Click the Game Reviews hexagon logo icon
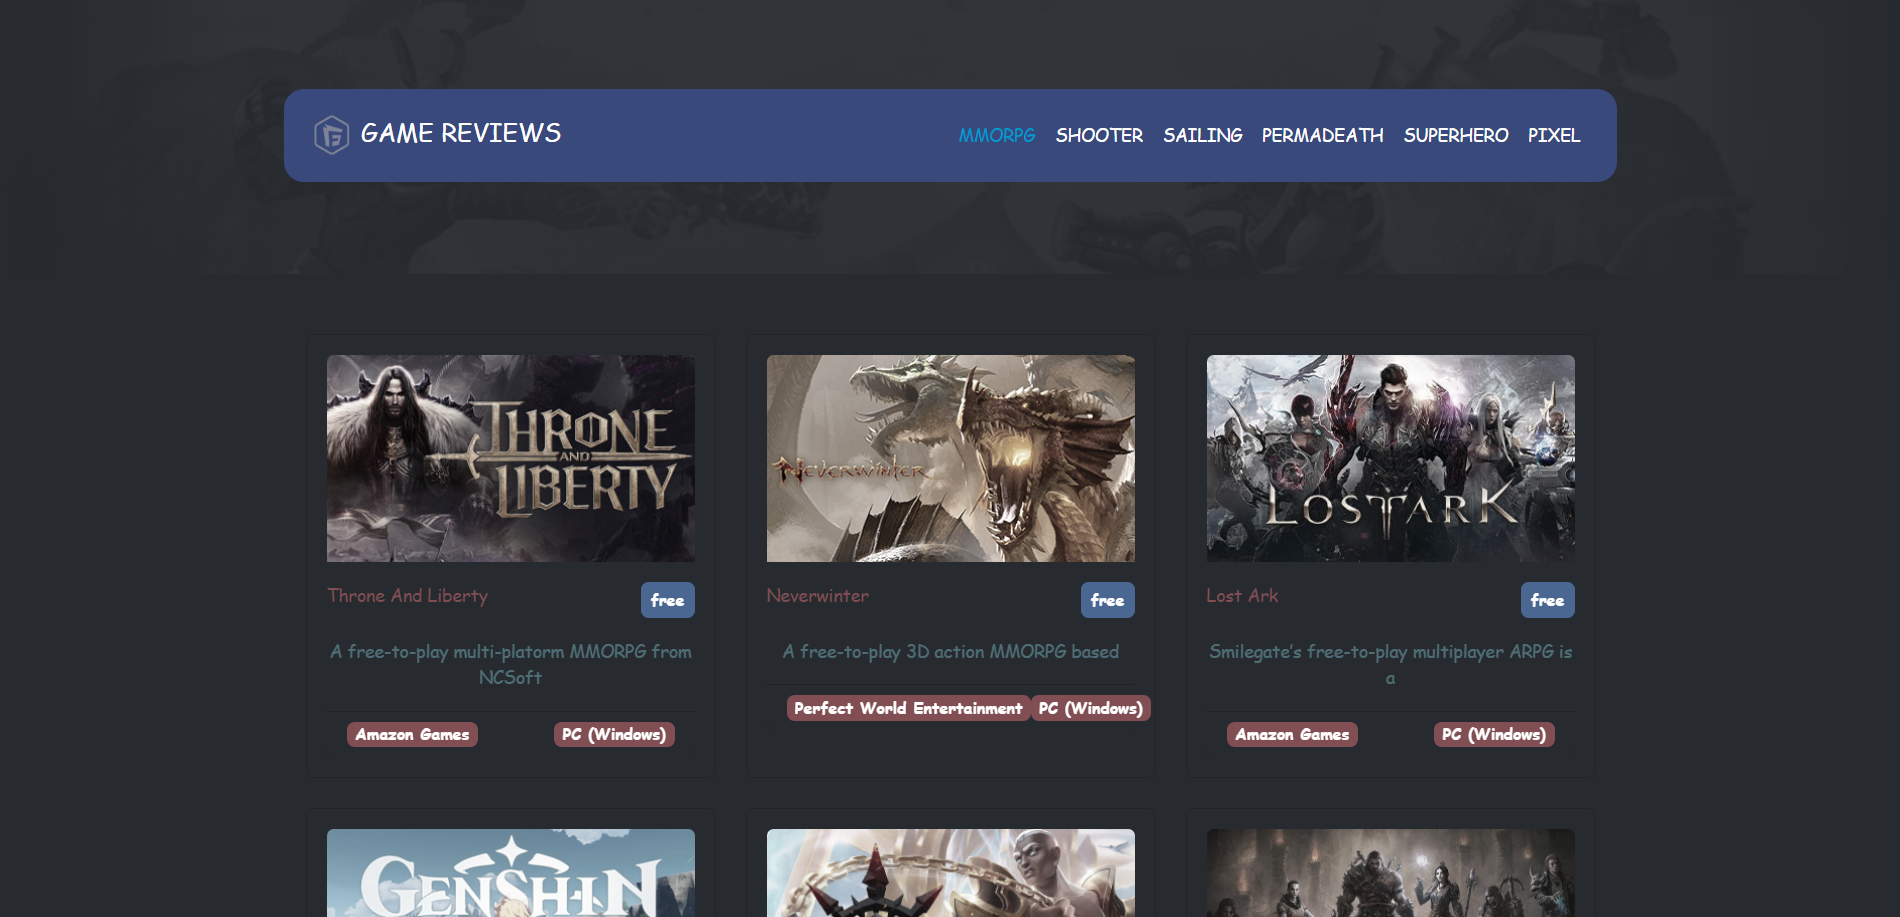The width and height of the screenshot is (1900, 917). 331,135
